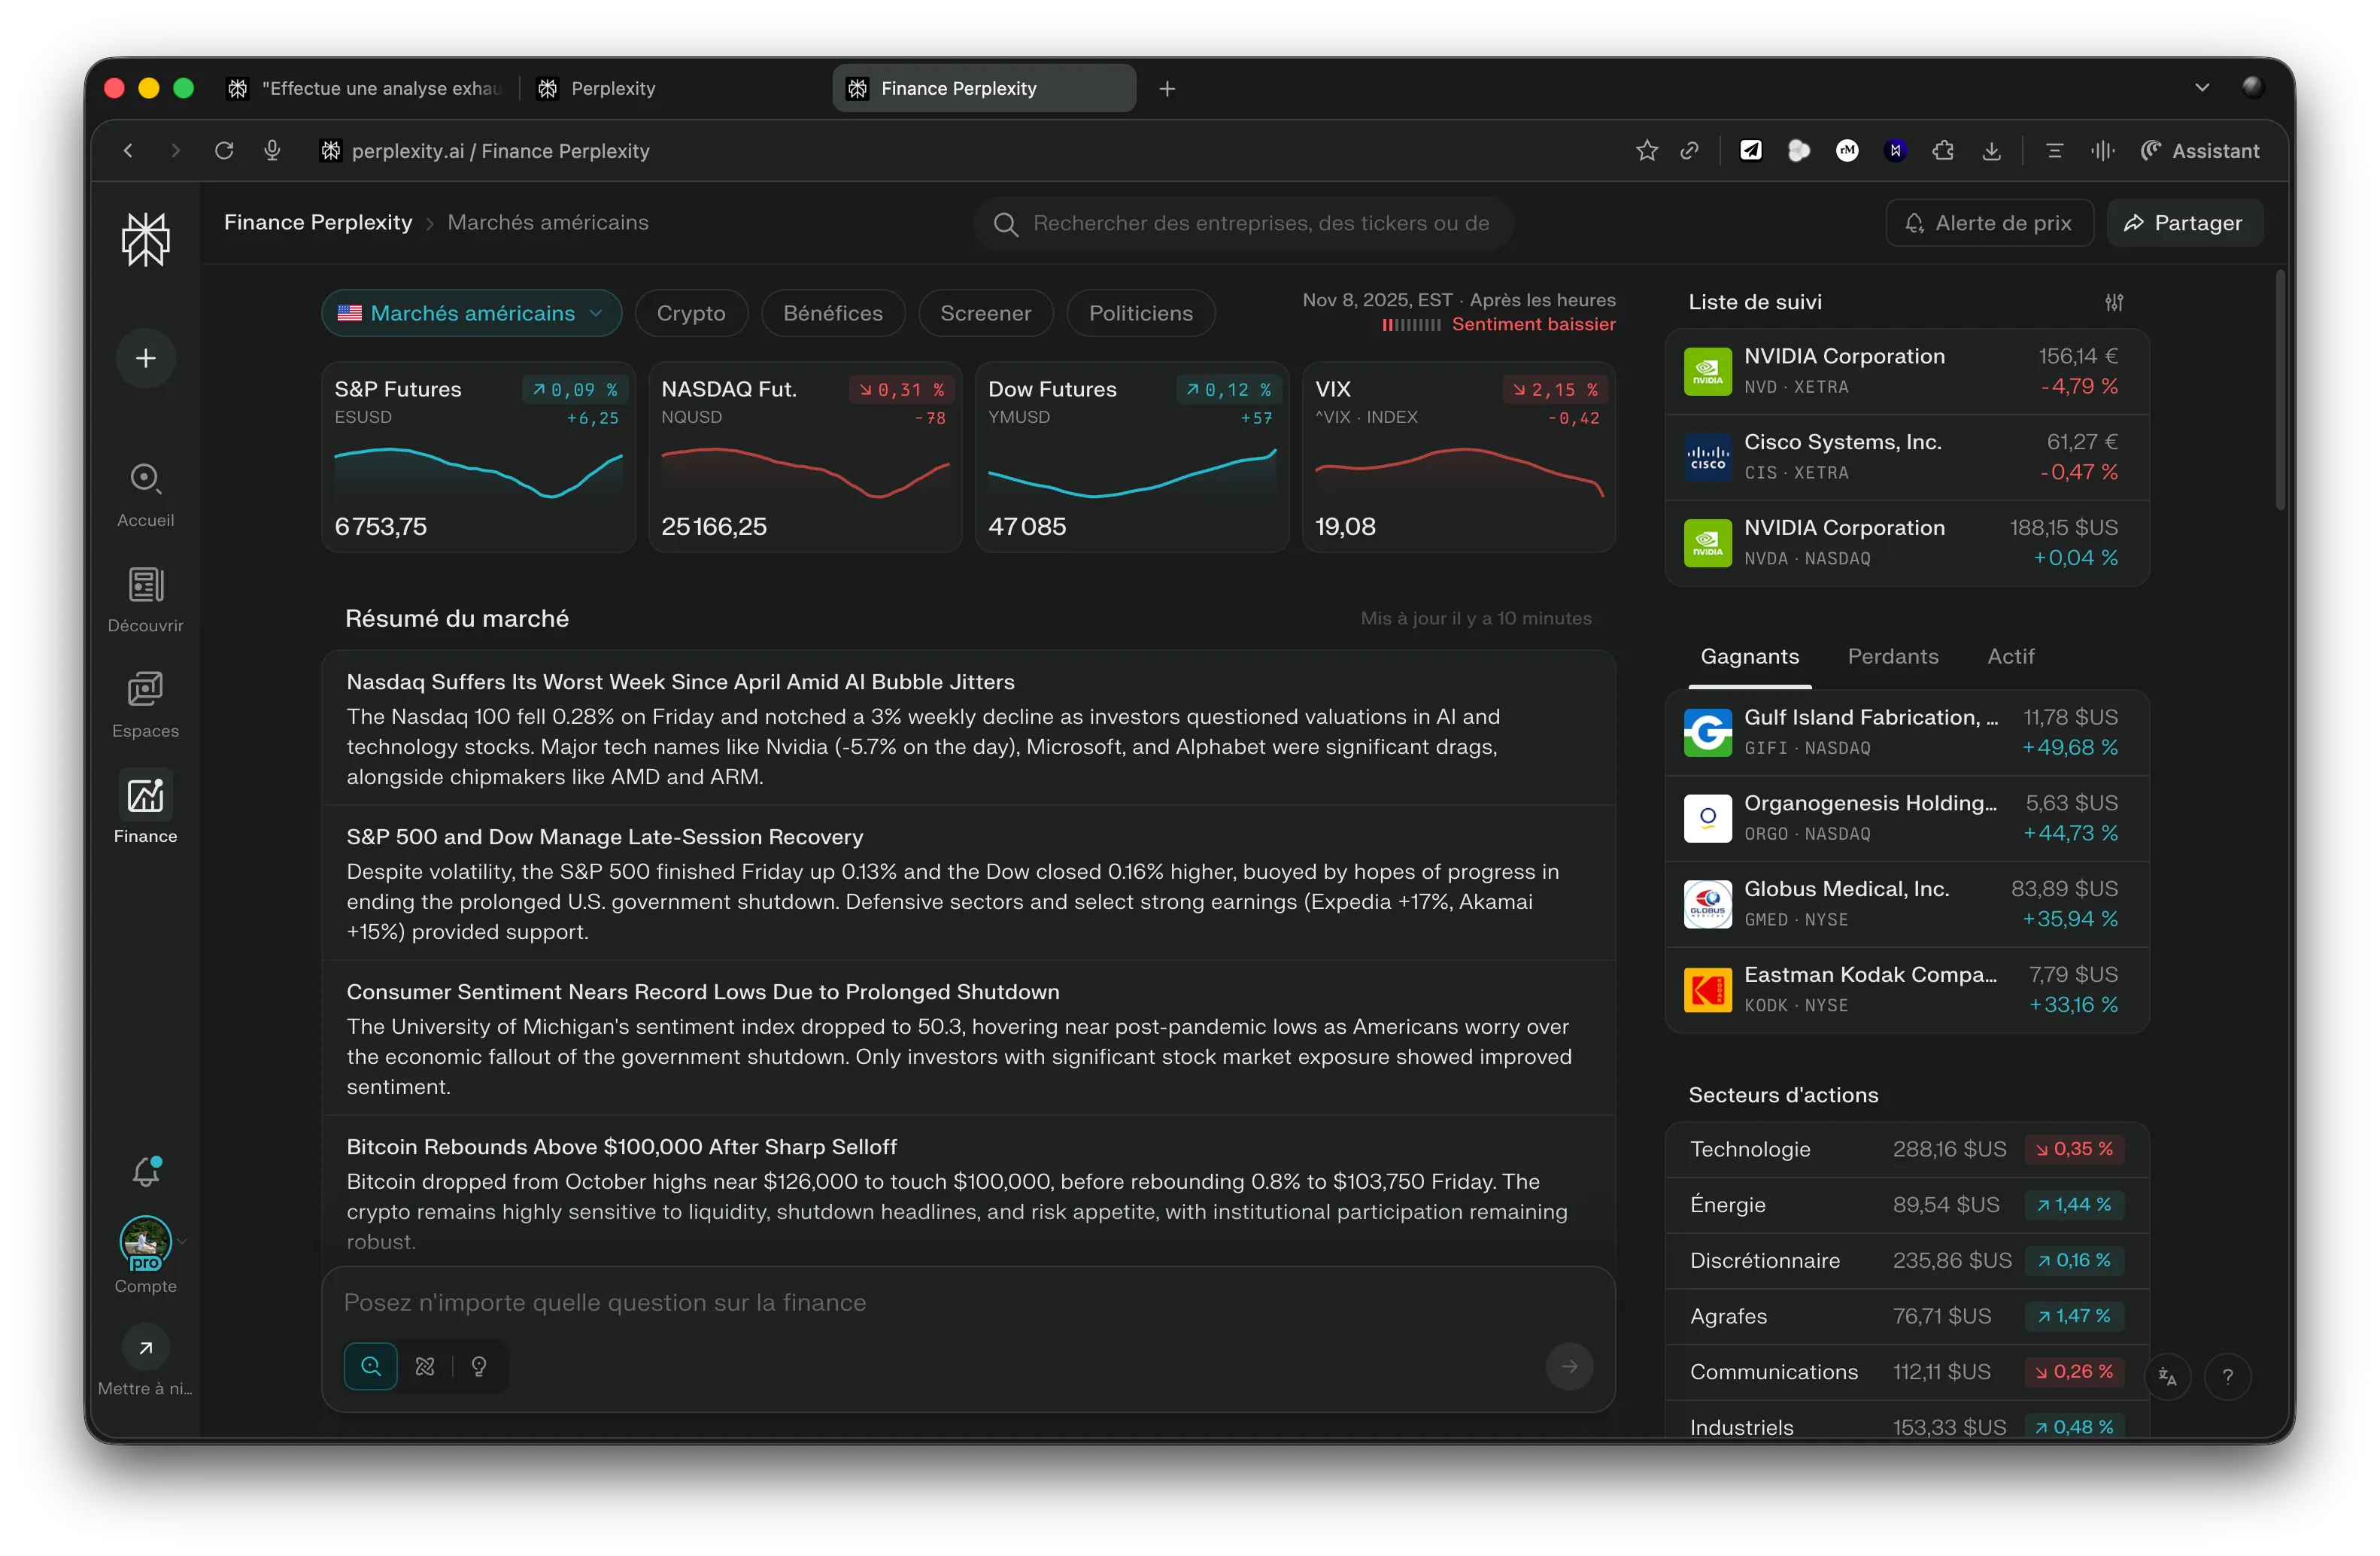Toggle search mode in finance question box

(x=371, y=1366)
